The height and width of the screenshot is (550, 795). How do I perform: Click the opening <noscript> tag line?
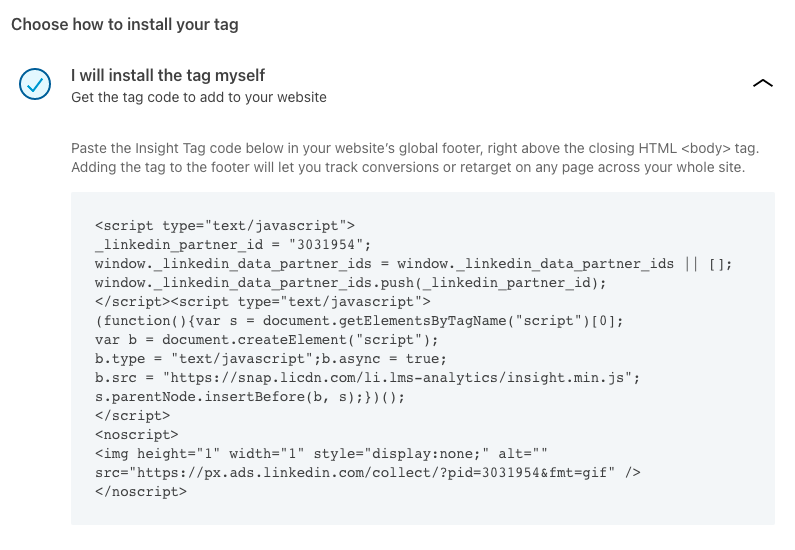(136, 435)
